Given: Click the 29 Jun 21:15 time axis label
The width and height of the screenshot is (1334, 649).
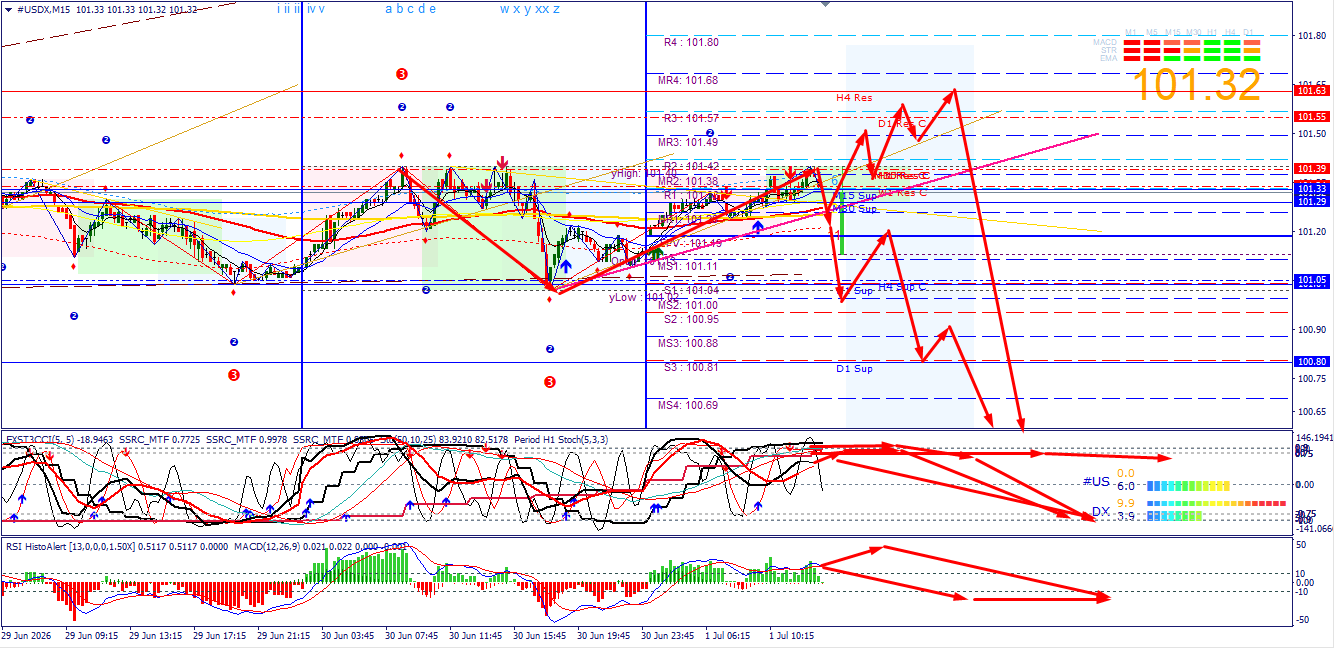Looking at the screenshot, I should 284,635.
